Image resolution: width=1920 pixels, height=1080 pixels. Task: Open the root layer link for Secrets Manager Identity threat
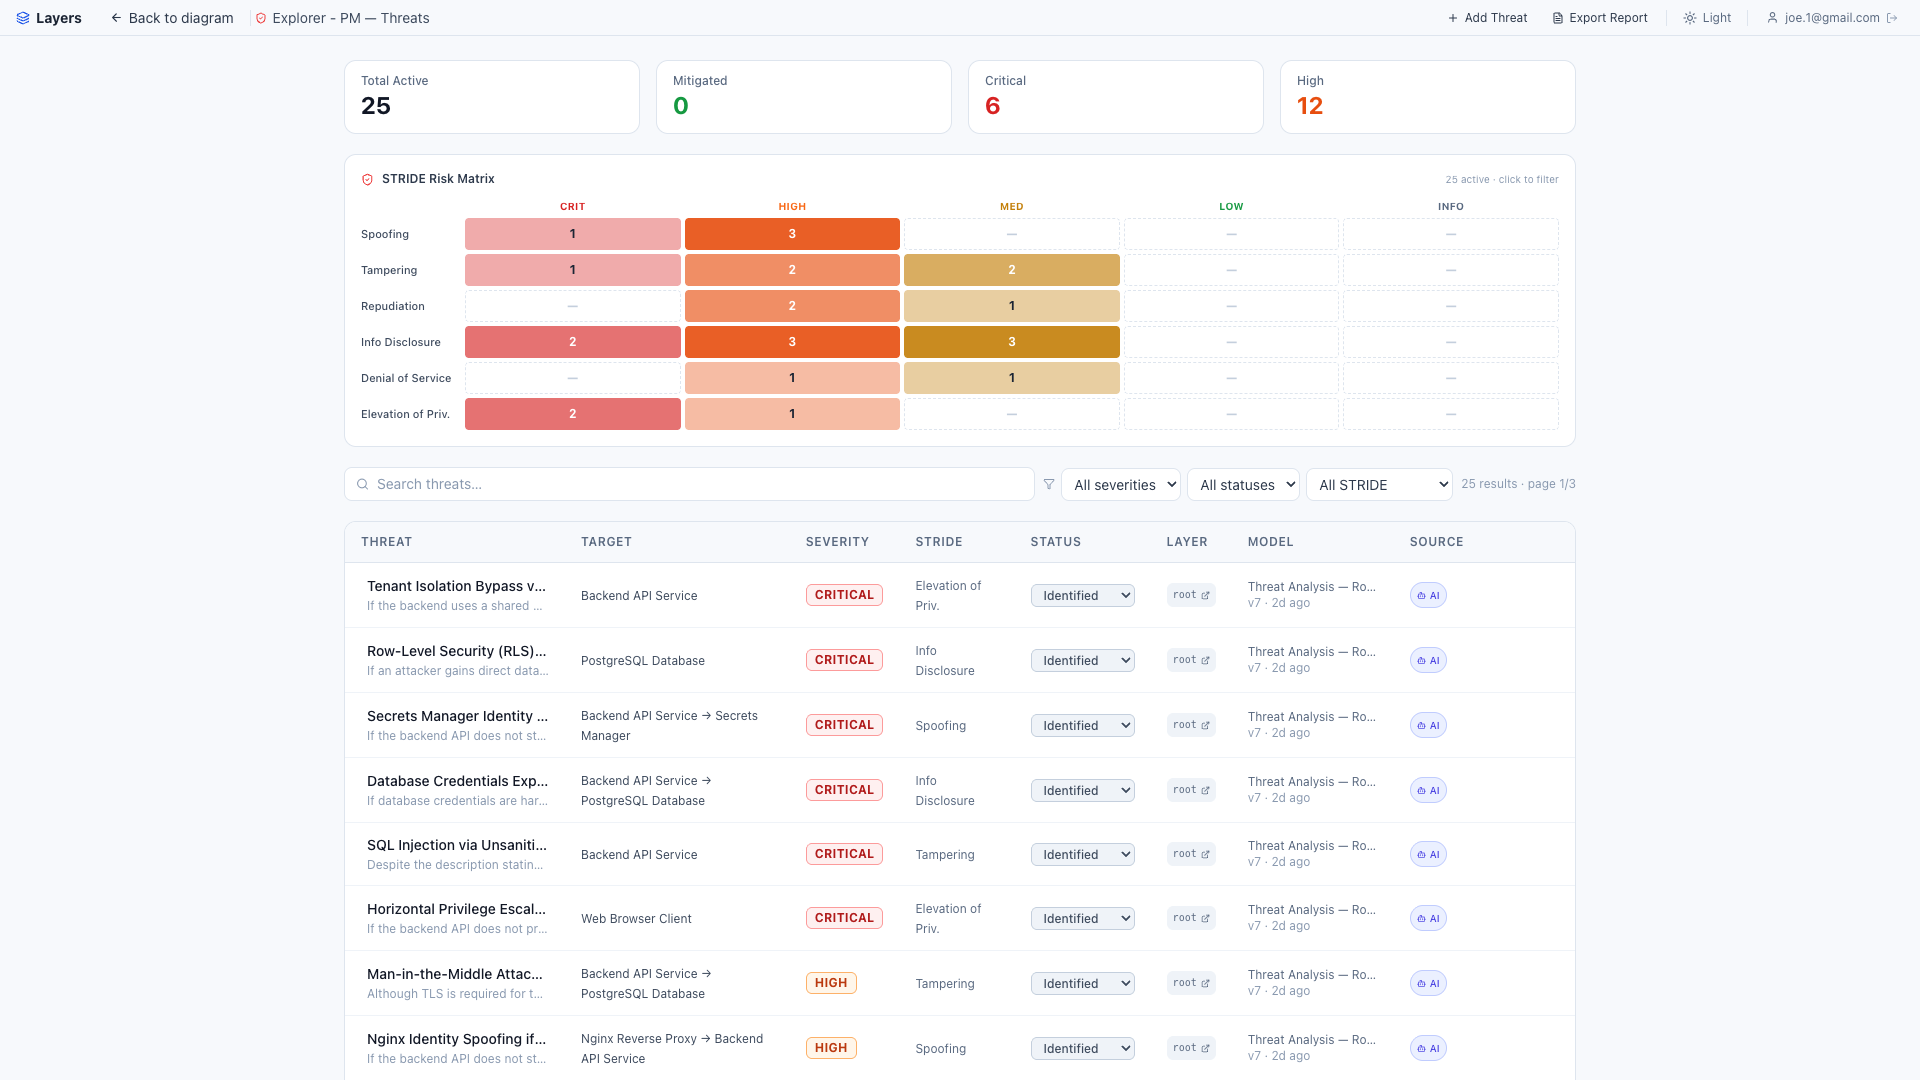pyautogui.click(x=1191, y=725)
